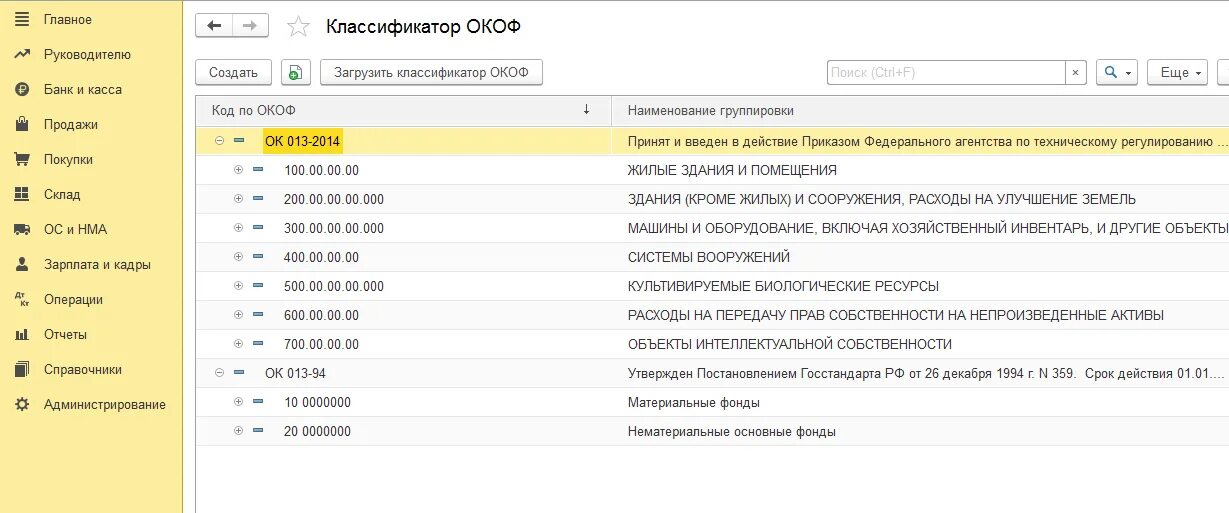
Task: Click the forward navigation arrow
Action: click(x=250, y=26)
